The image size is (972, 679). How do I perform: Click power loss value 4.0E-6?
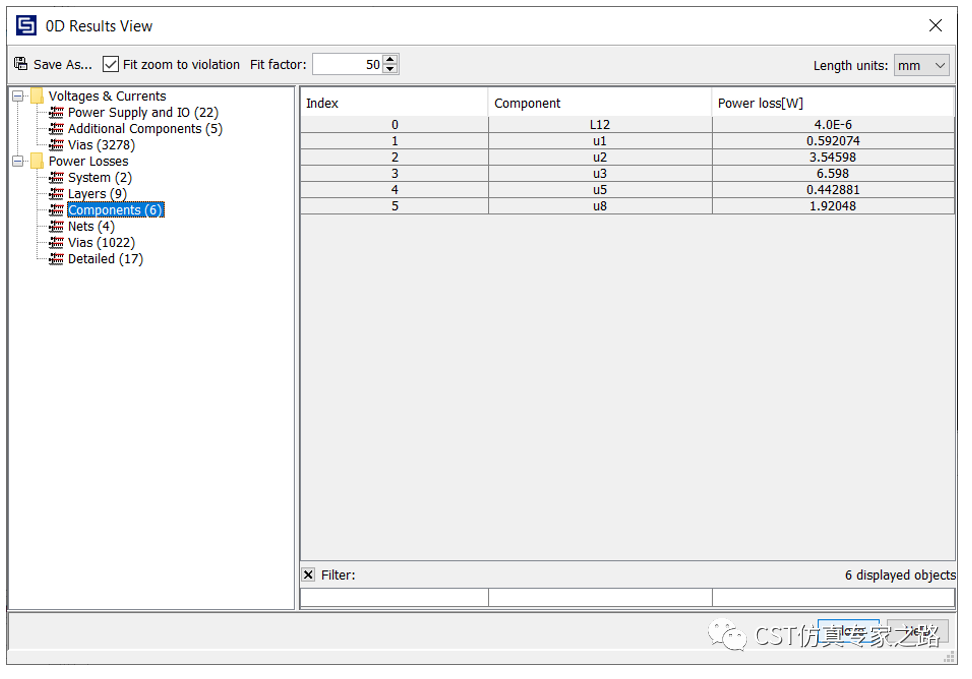tap(833, 125)
